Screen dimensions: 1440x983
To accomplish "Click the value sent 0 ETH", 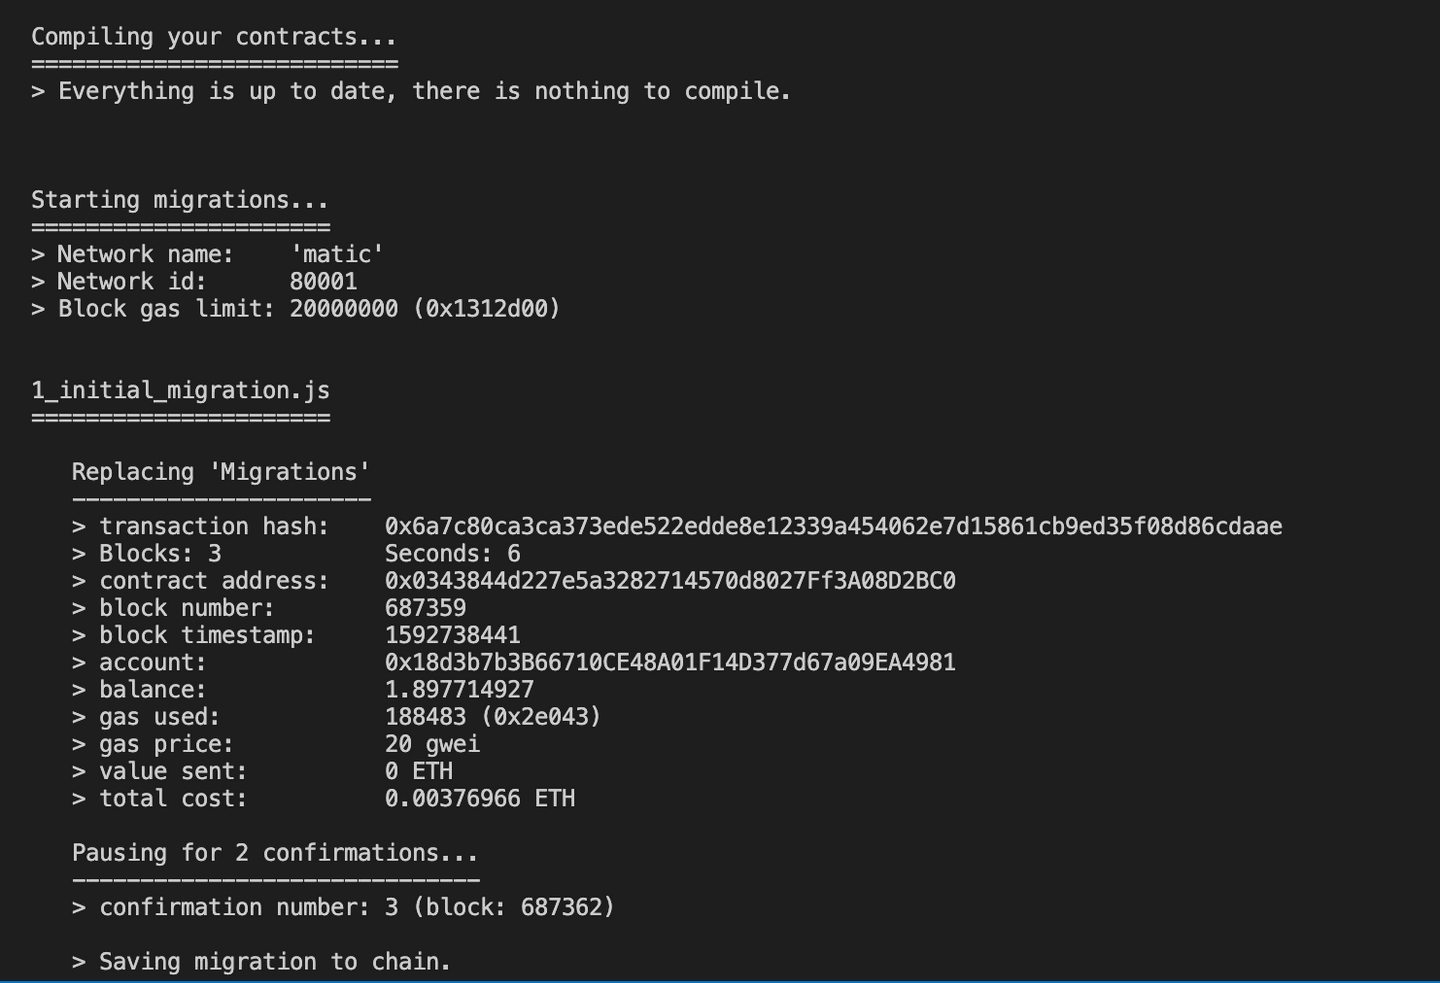I will click(418, 772).
